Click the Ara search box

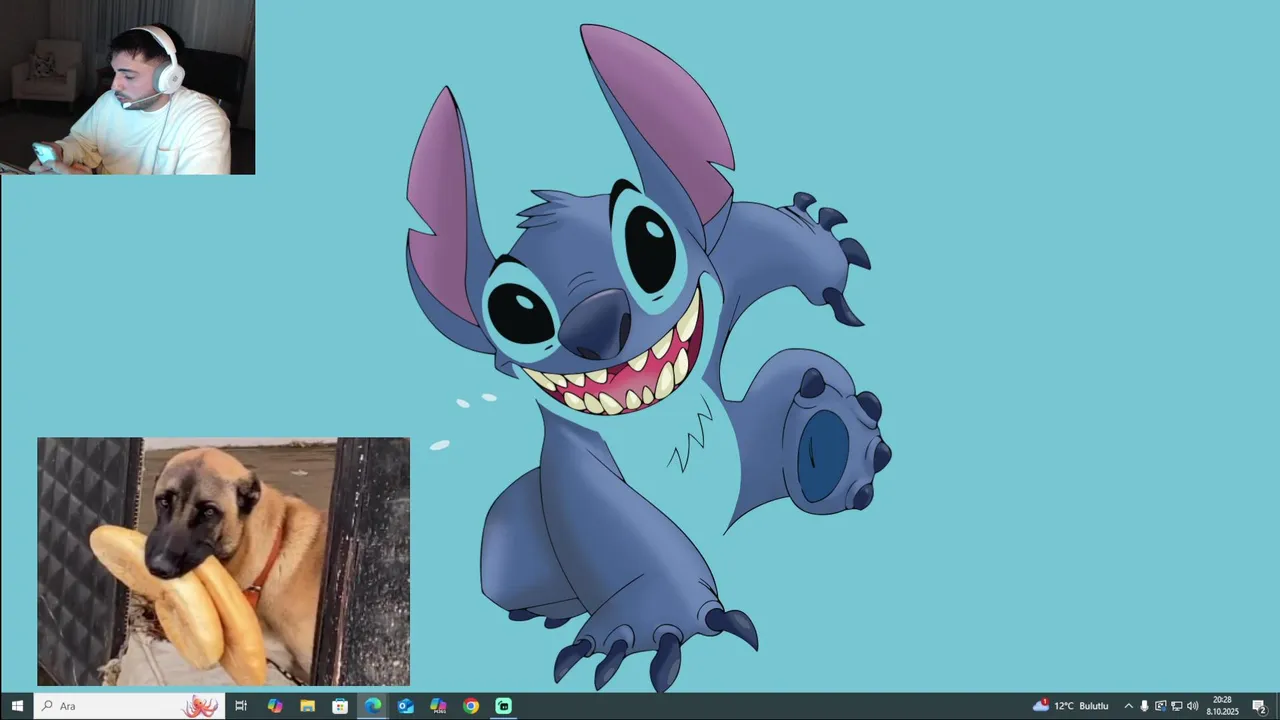pos(129,706)
